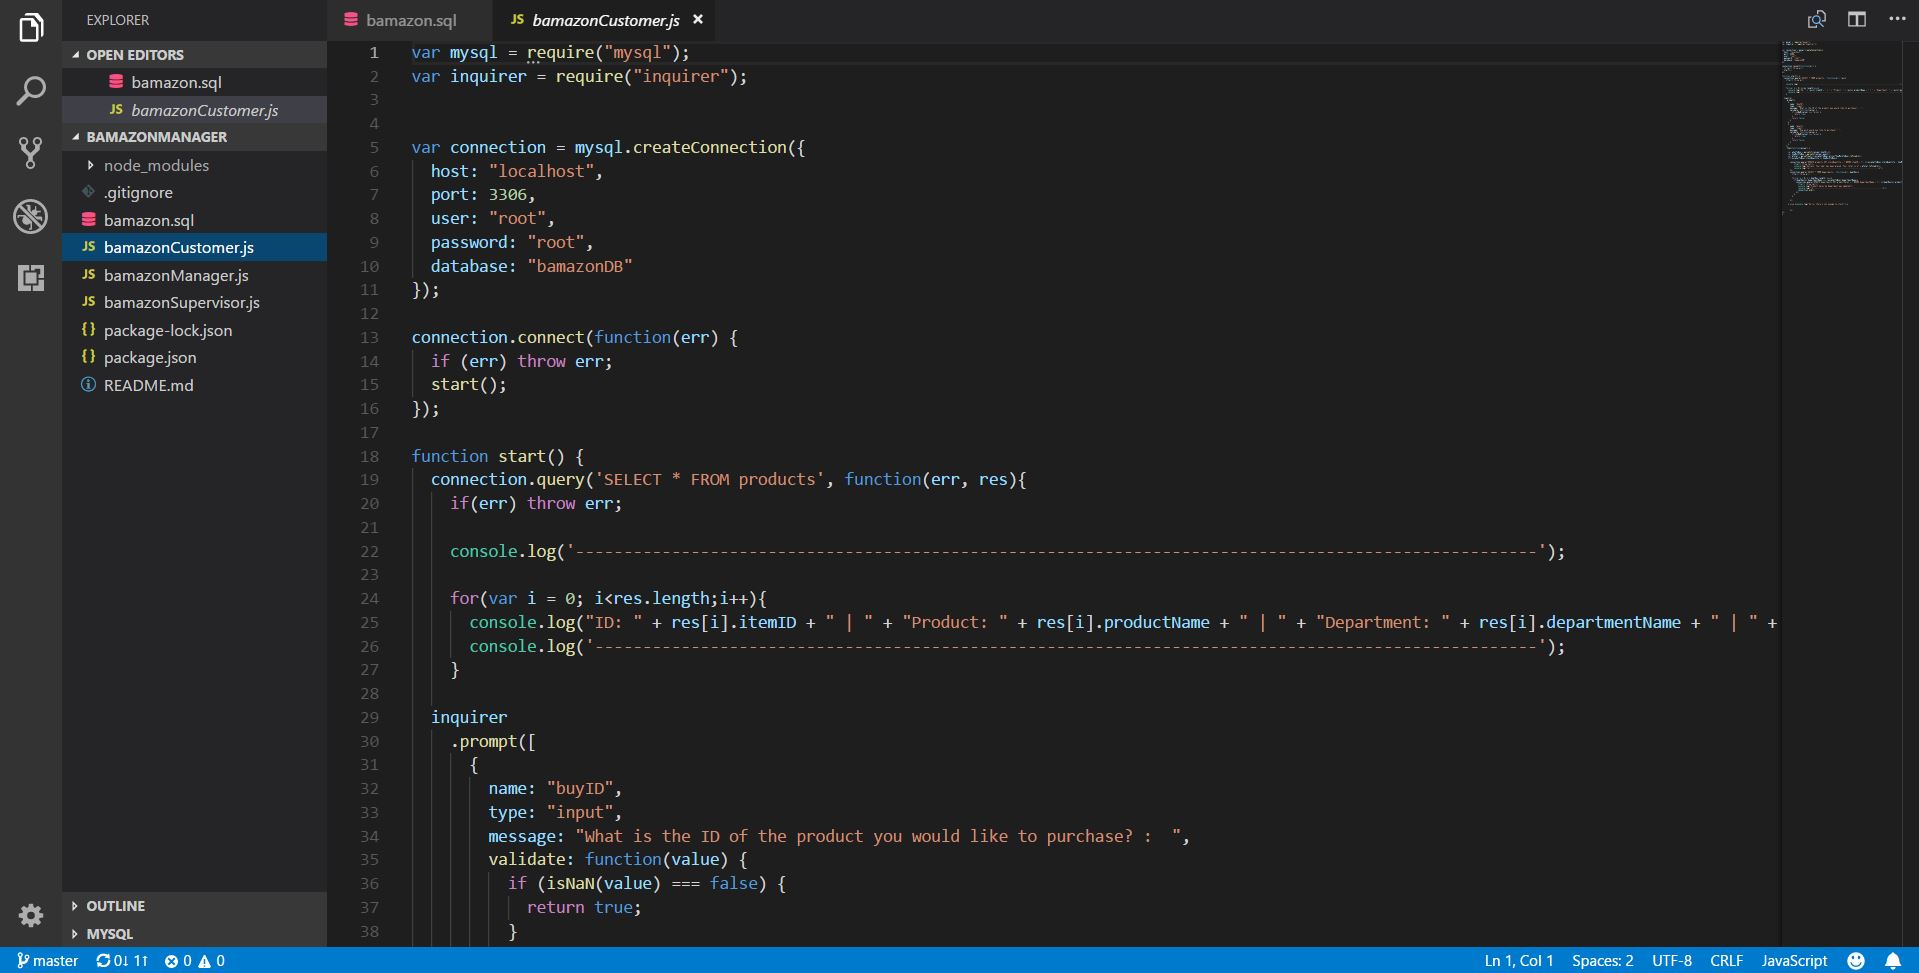
Task: Click the feedback smiley icon
Action: (x=1856, y=960)
